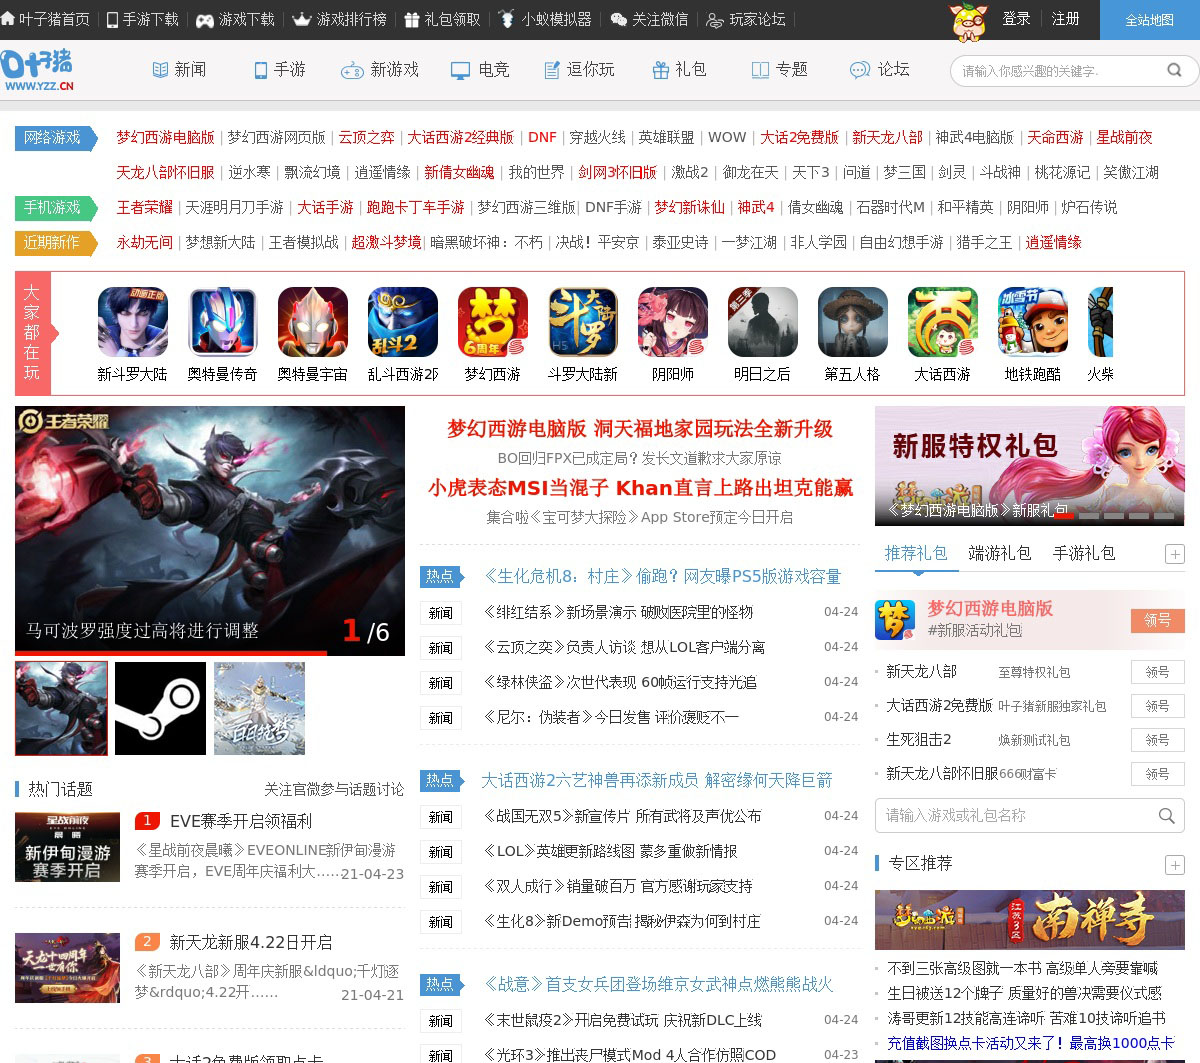
Task: Click 登录 link in top bar
Action: pyautogui.click(x=1016, y=19)
